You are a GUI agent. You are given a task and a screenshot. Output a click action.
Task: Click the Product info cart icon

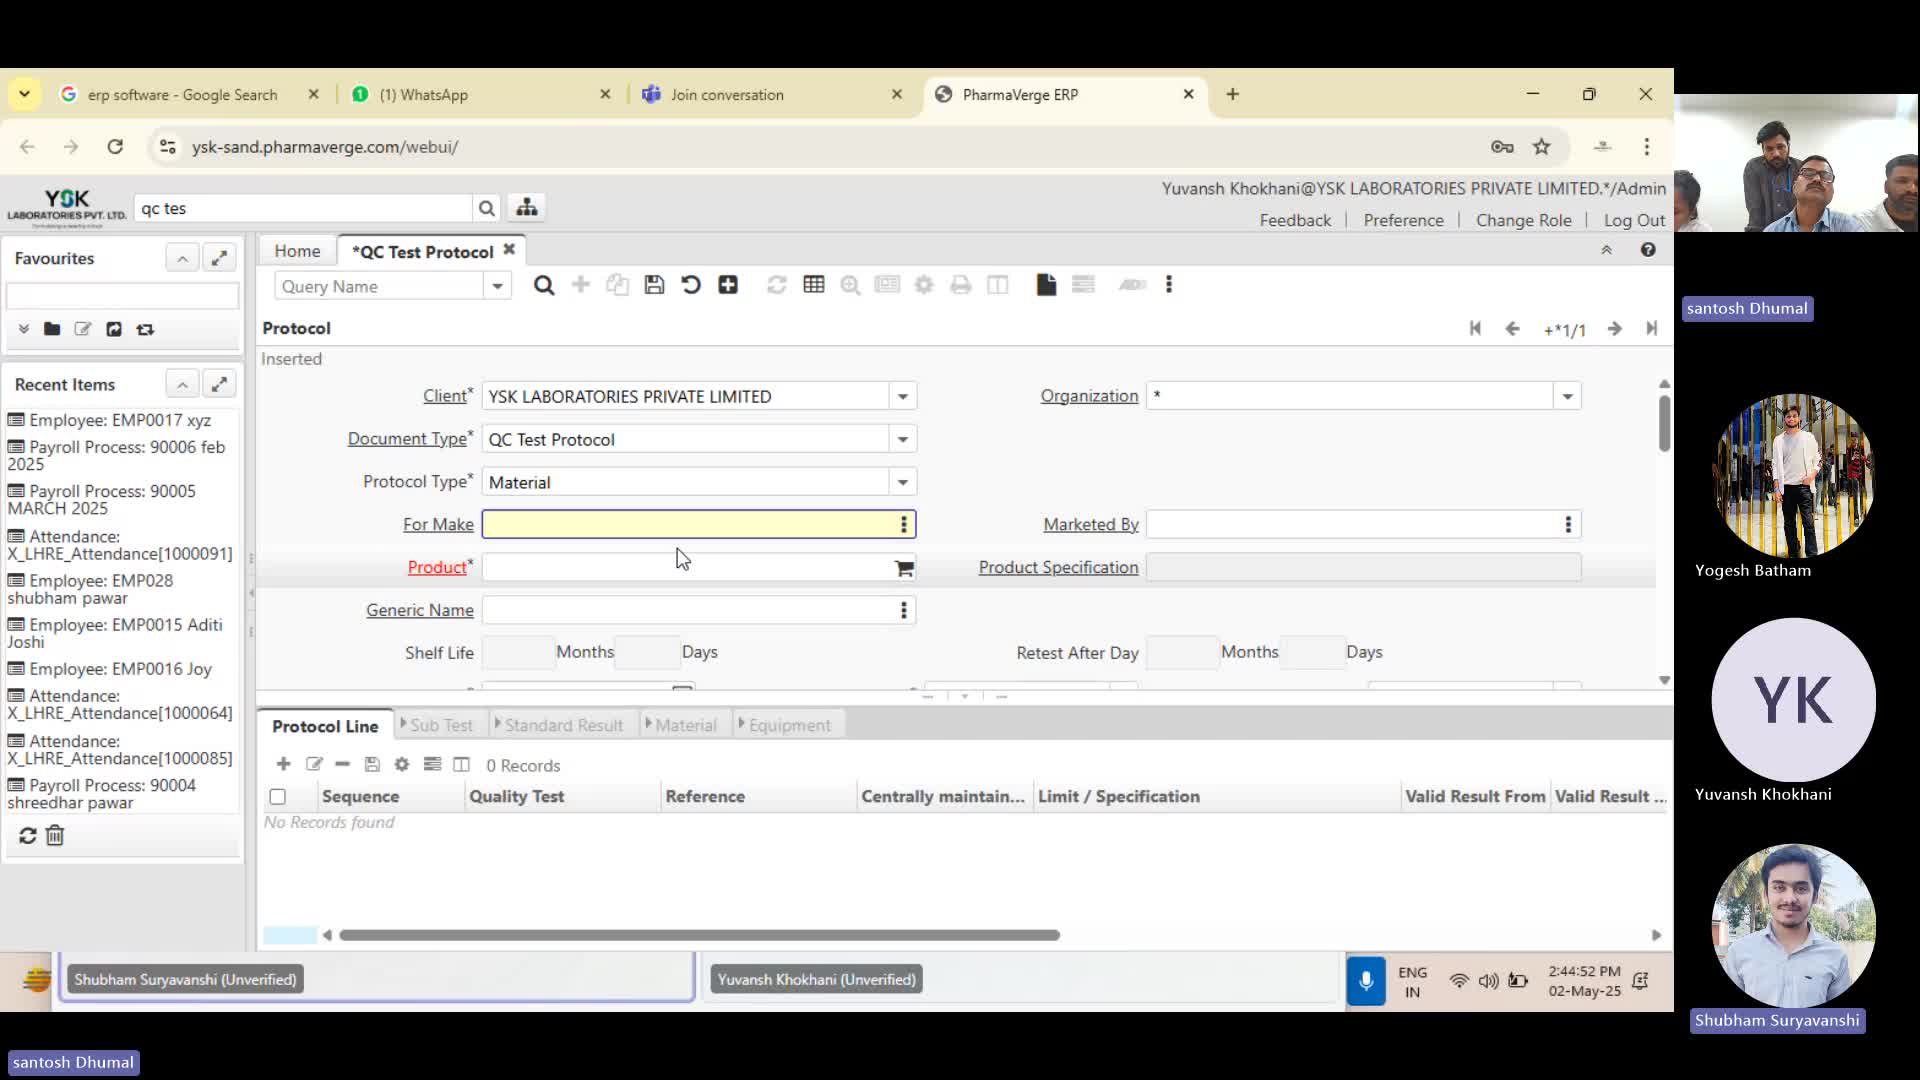[x=904, y=568]
